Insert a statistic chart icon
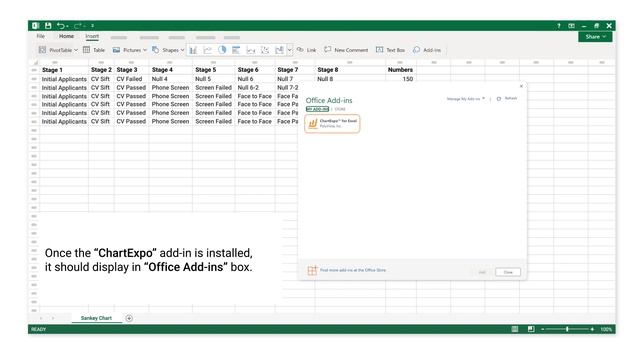 [251, 50]
